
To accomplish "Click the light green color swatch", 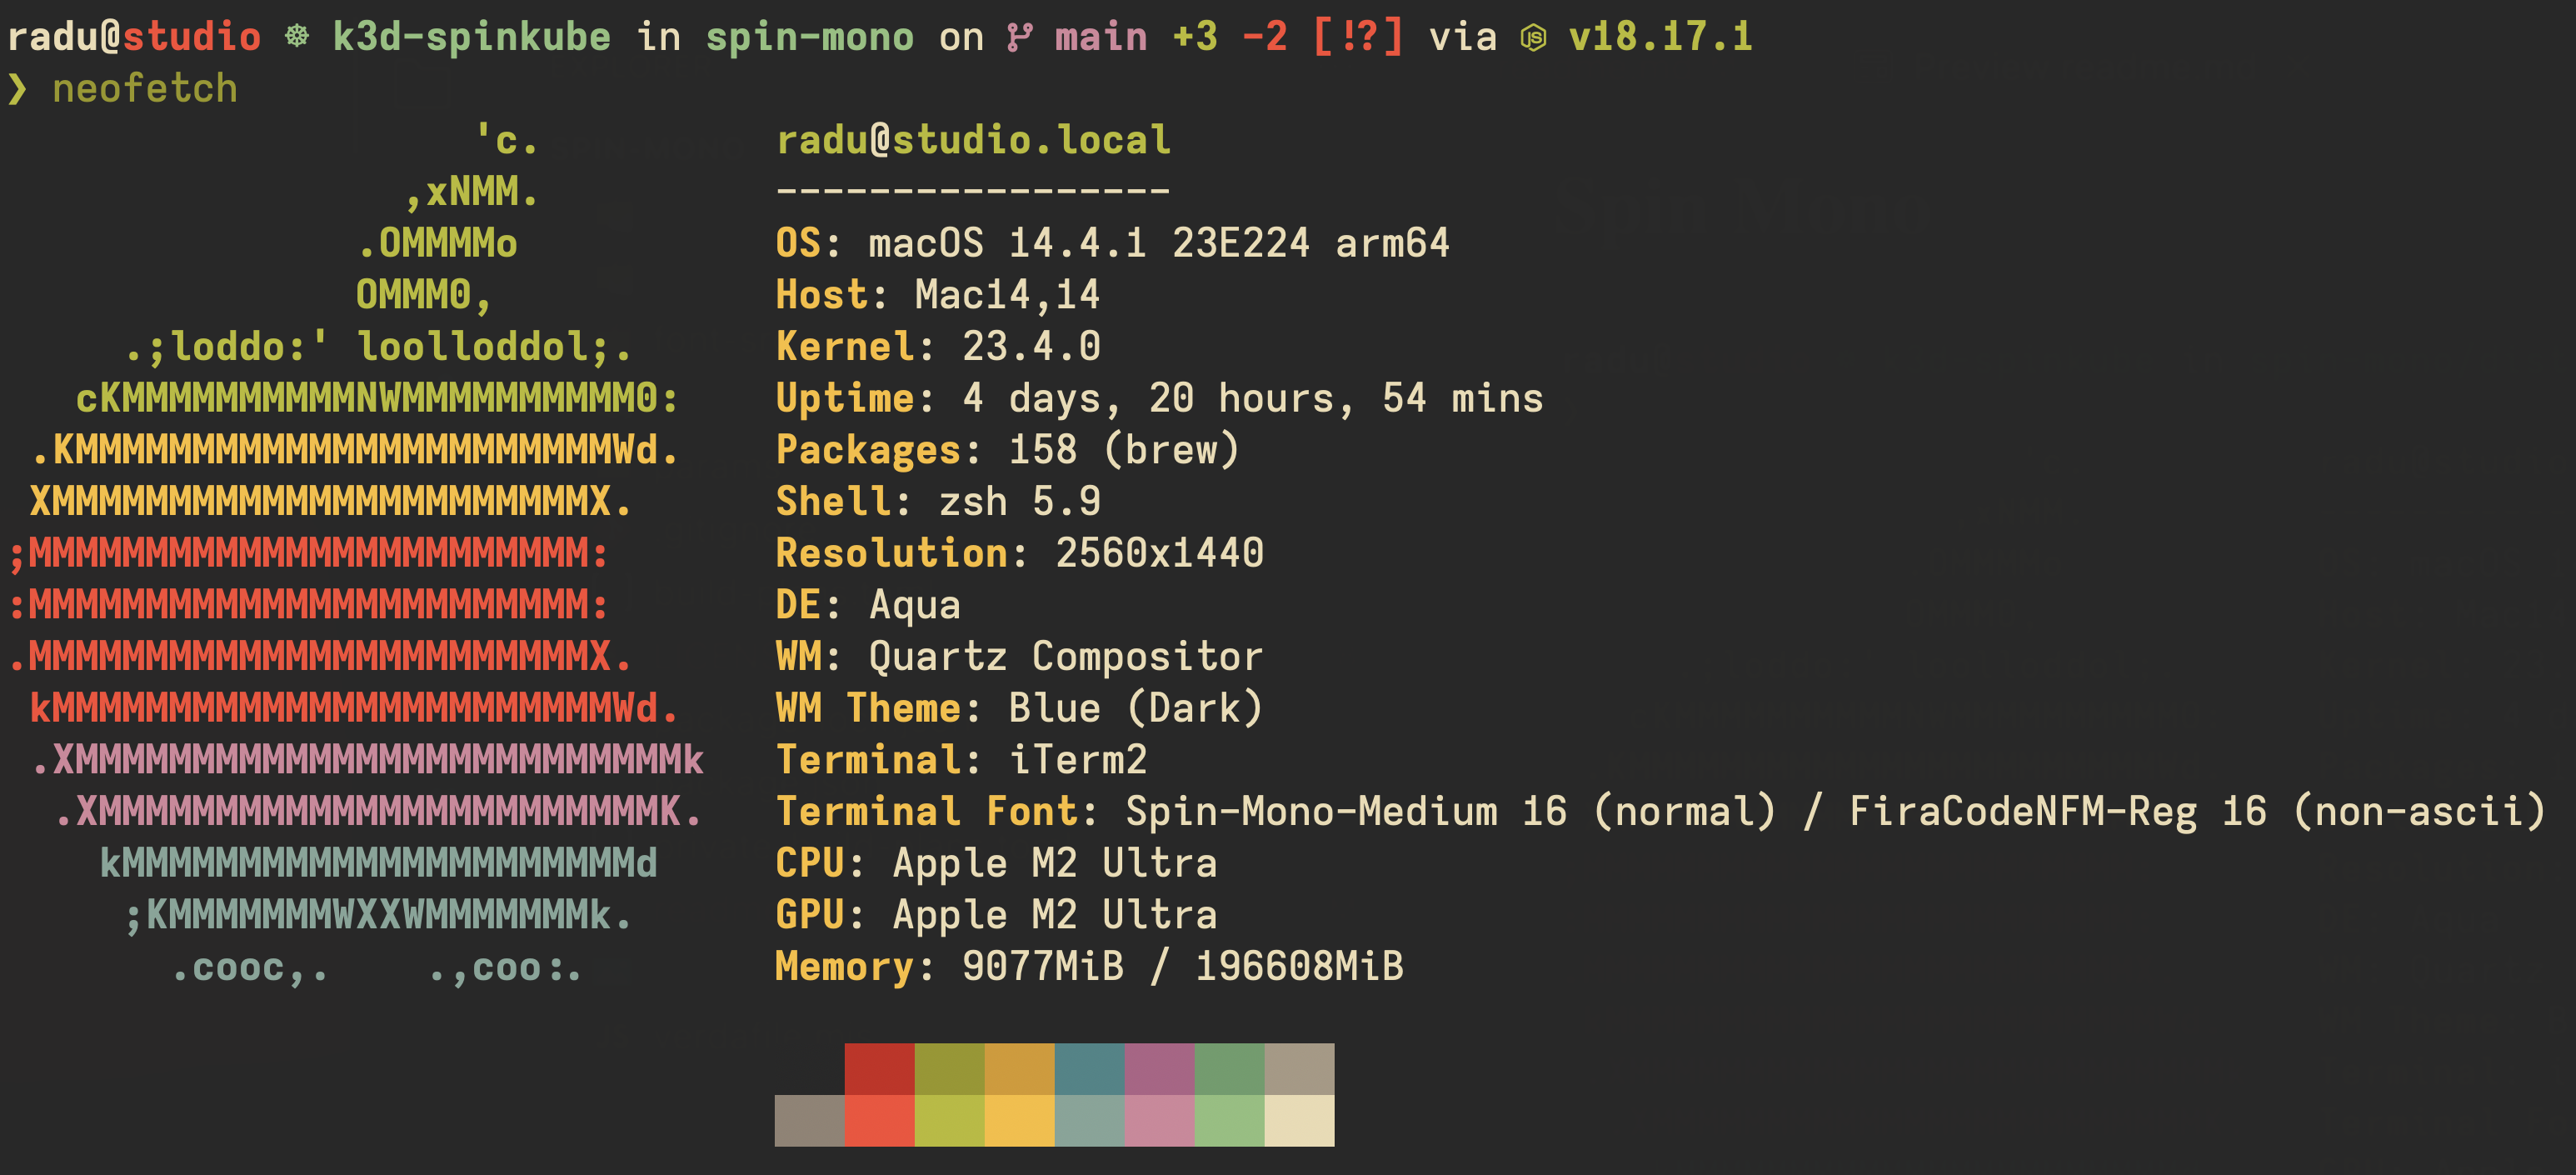I will [1229, 1120].
